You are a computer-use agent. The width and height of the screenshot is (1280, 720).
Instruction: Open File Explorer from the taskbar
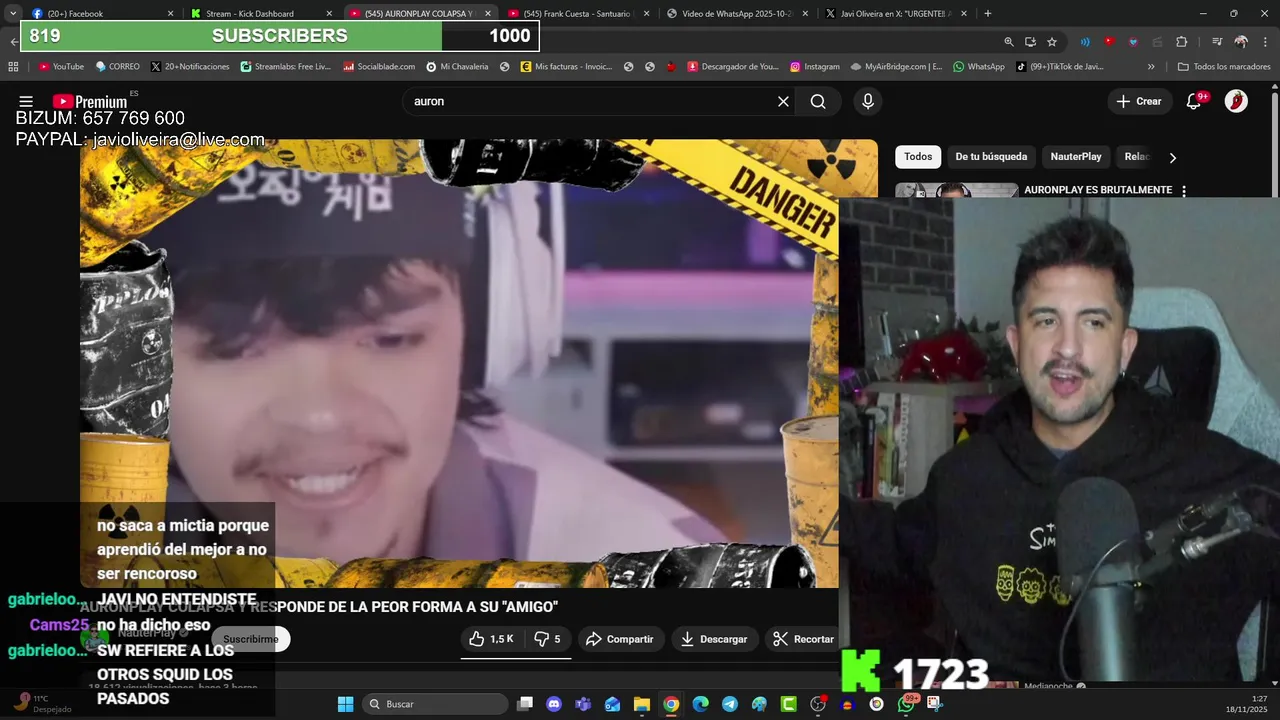[x=642, y=704]
